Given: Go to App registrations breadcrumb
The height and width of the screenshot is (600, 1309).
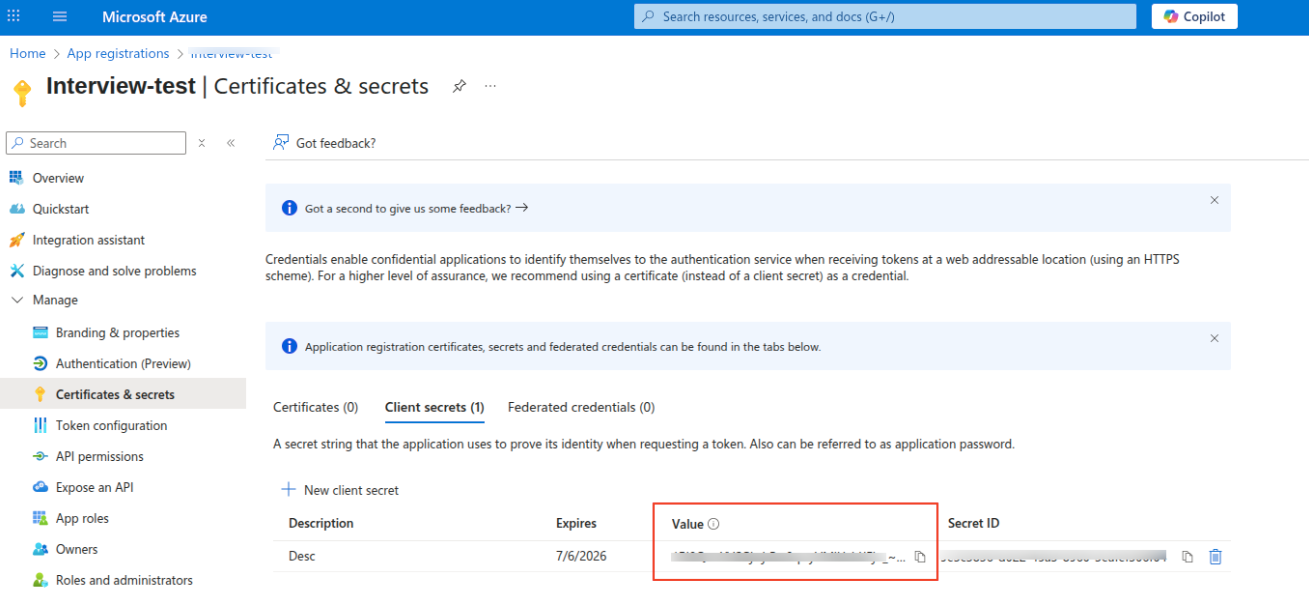Looking at the screenshot, I should pos(118,54).
